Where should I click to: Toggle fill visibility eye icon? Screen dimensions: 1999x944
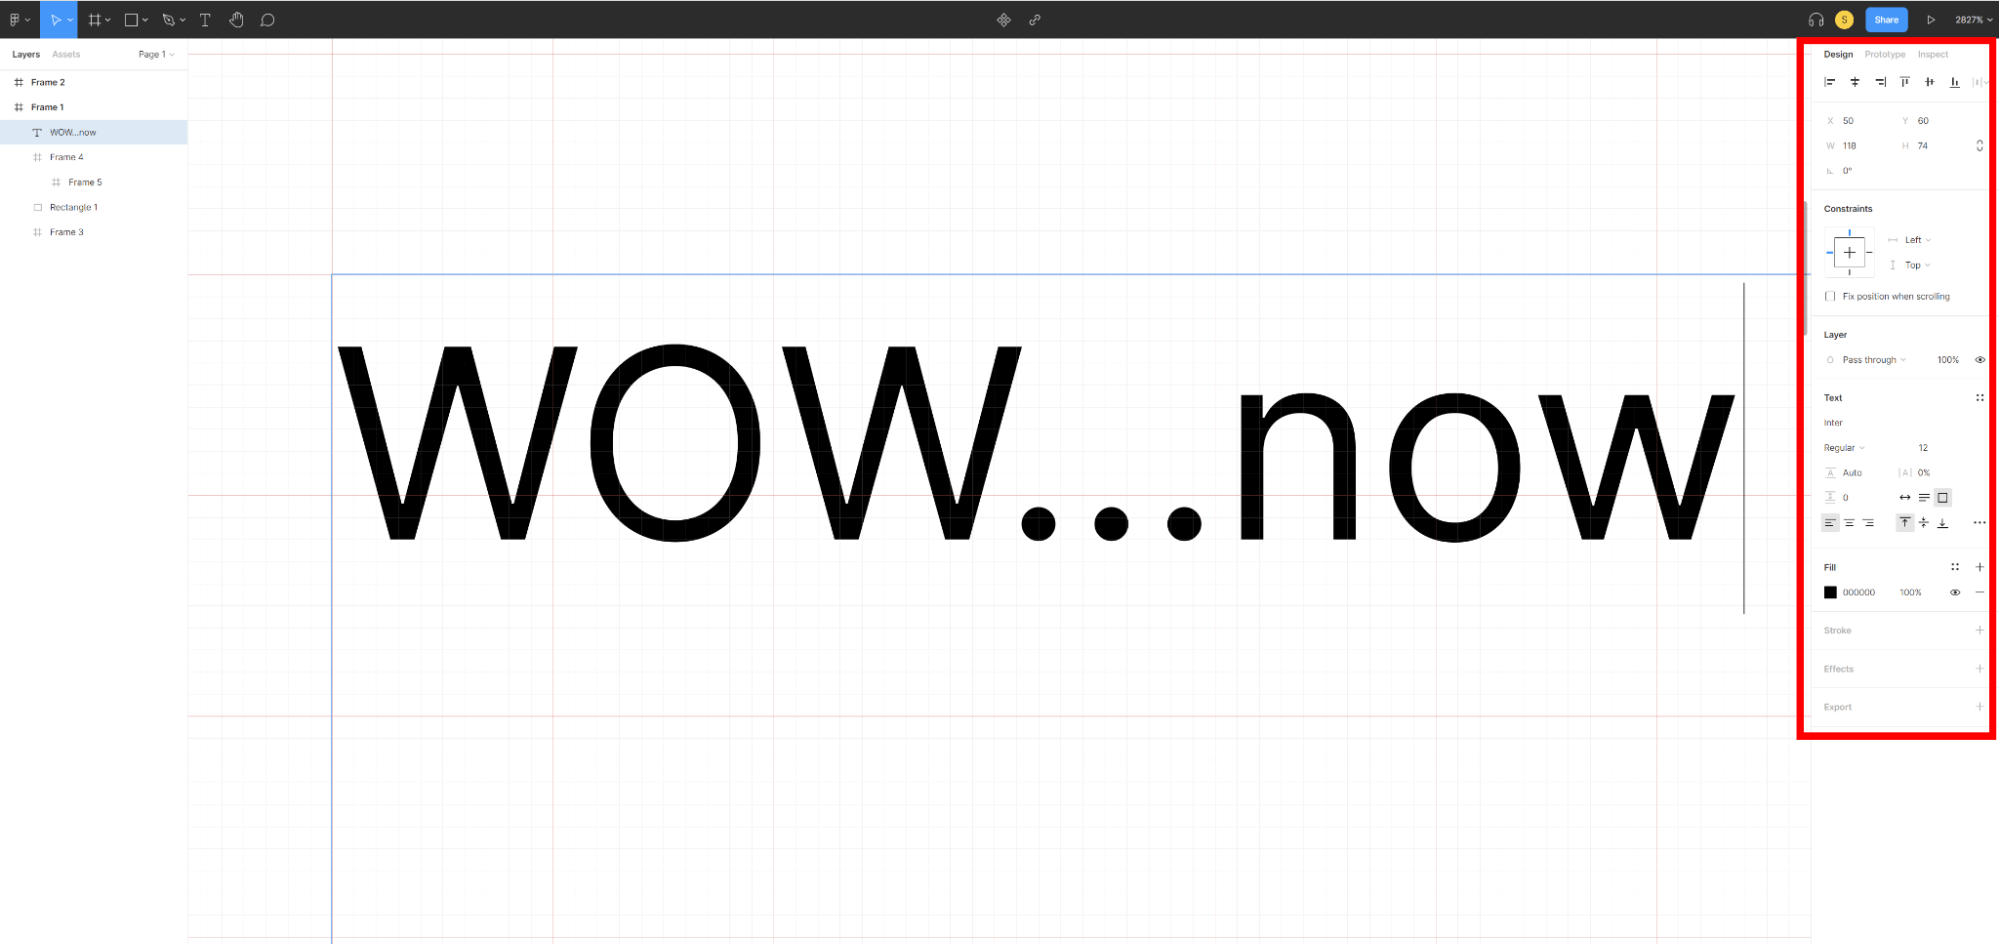click(x=1955, y=592)
